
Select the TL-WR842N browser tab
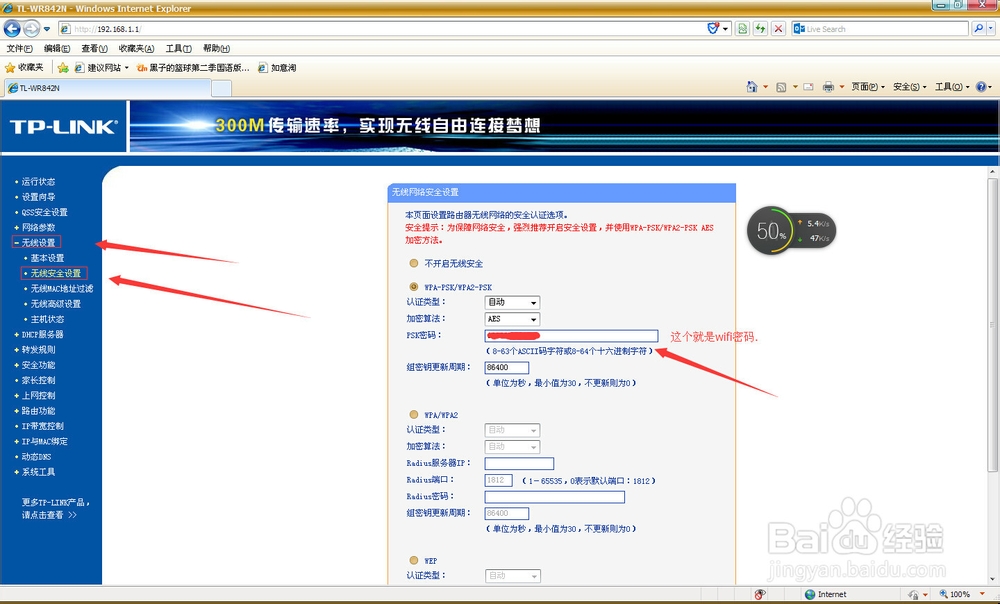[107, 88]
